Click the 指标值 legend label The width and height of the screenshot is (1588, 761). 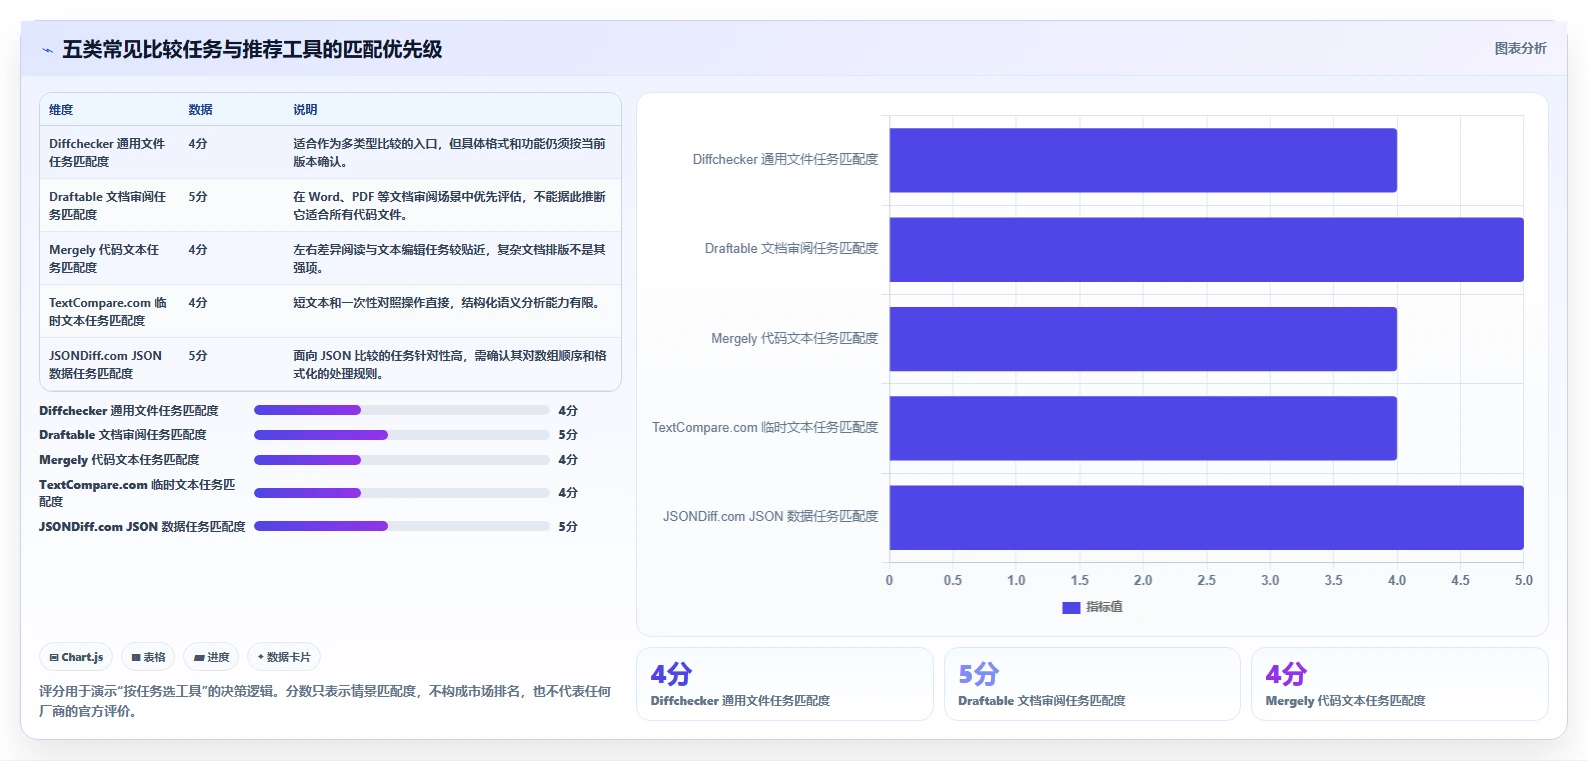(1104, 607)
